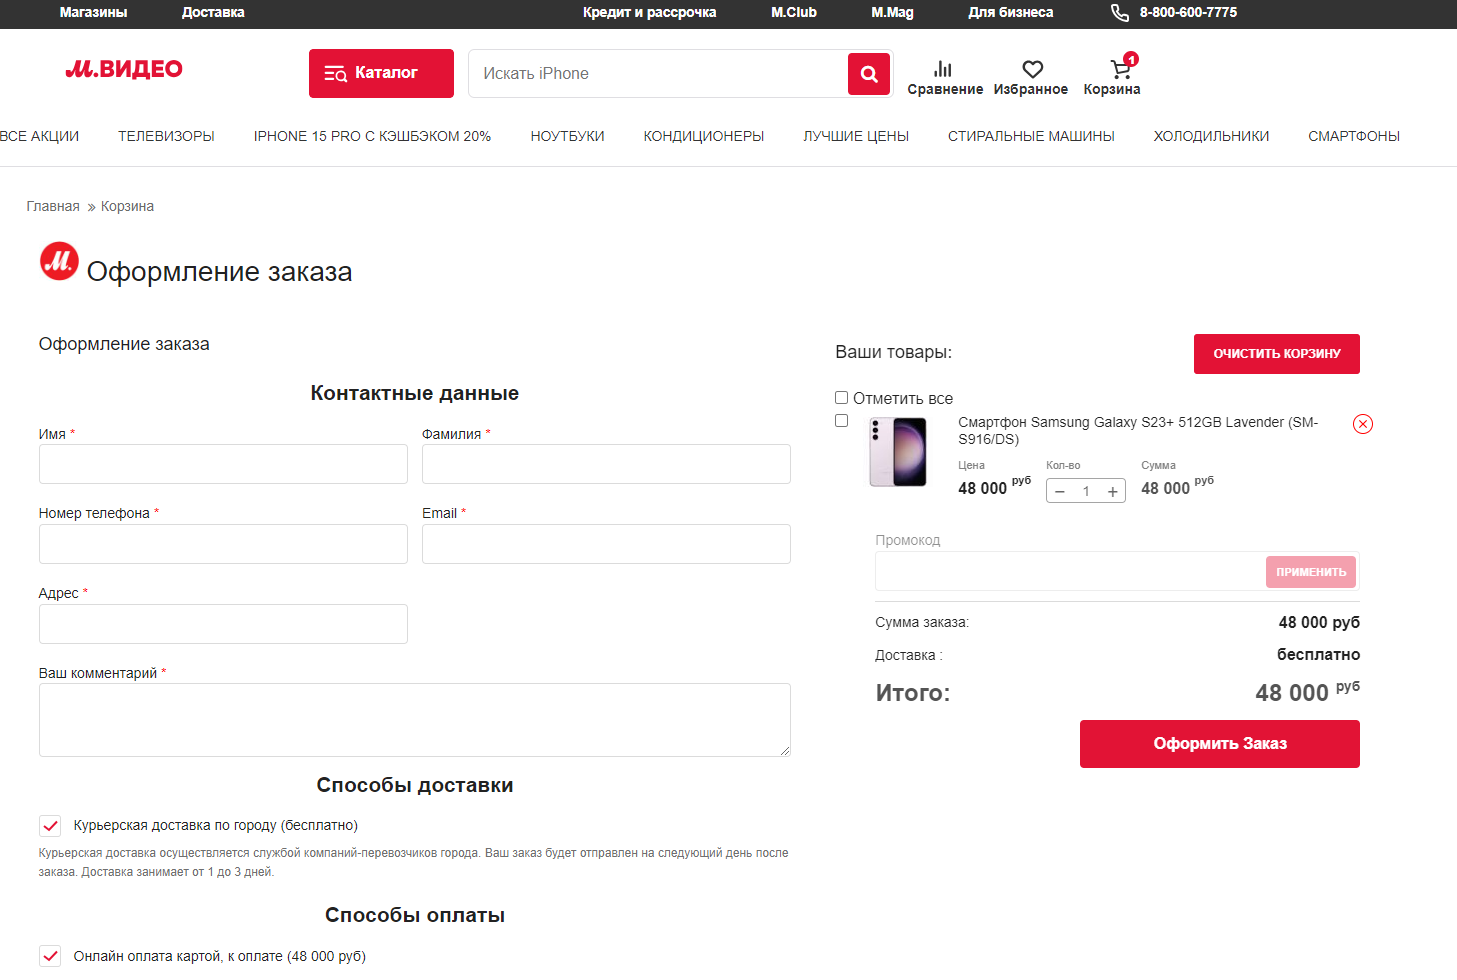Open the Сравнение comparison icon
Viewport: 1457px width, 980px height.
[945, 78]
